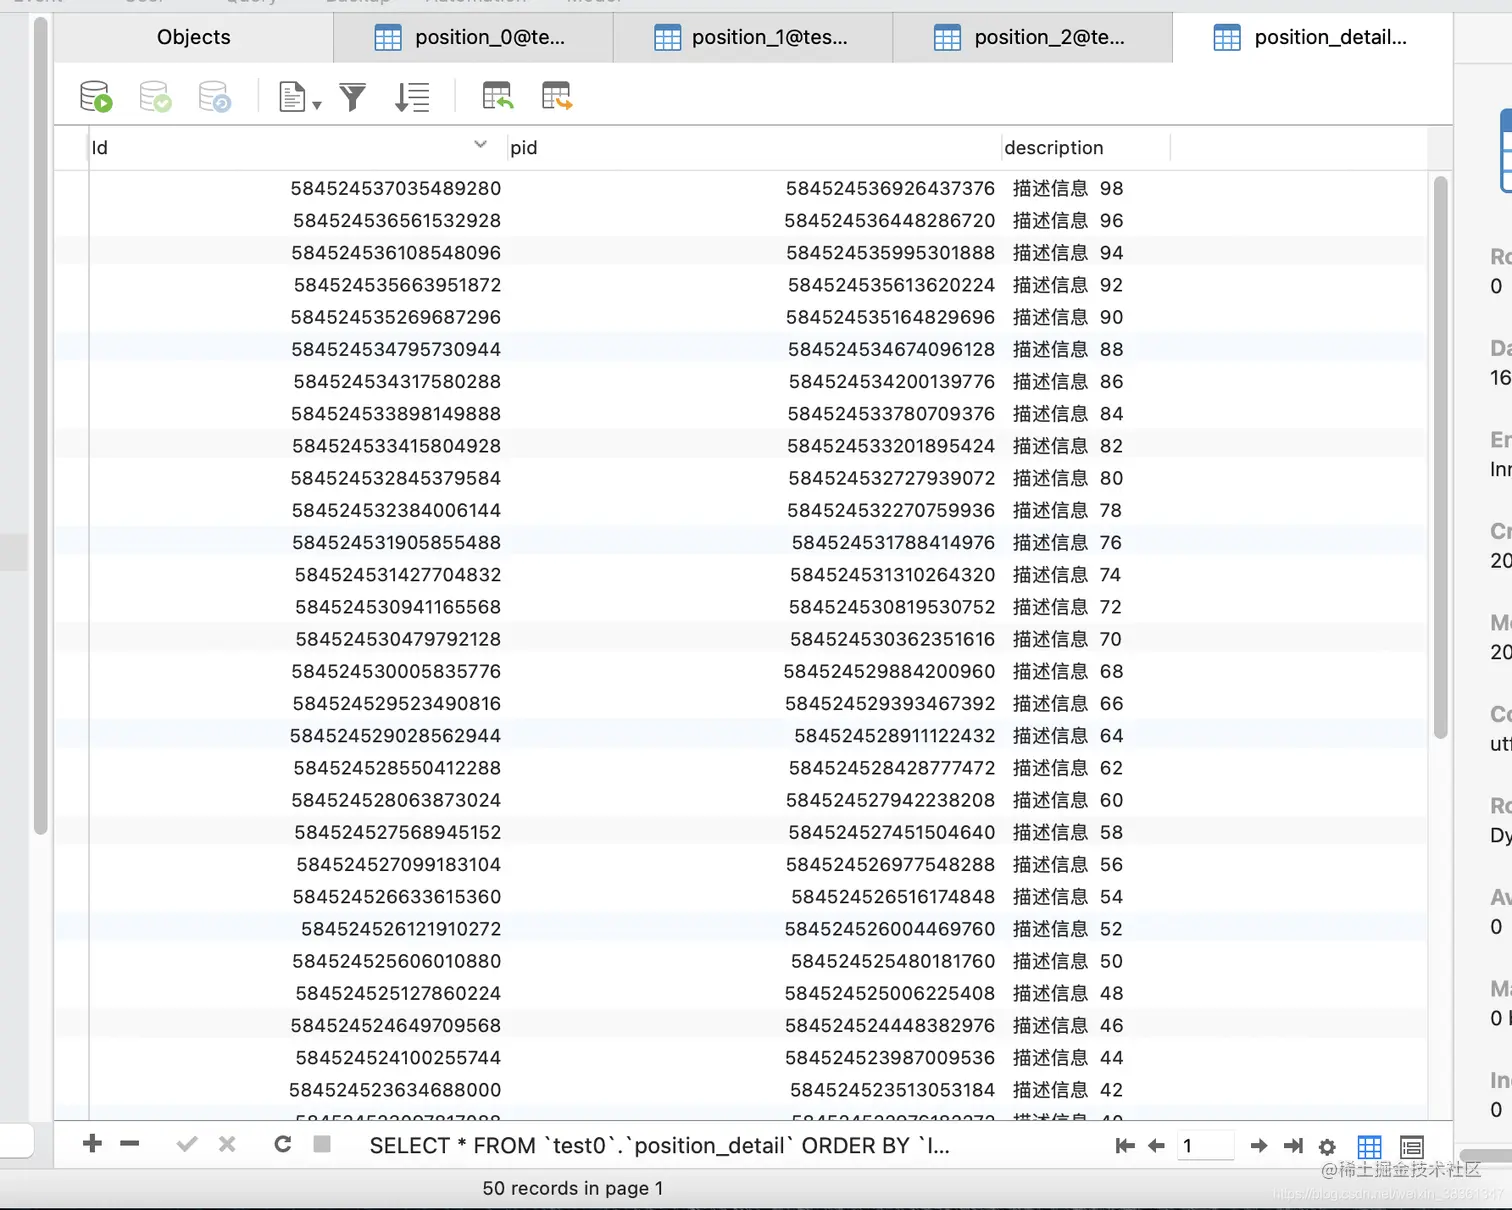Select Id cell 584524536561532928
The image size is (1512, 1210).
[297, 220]
